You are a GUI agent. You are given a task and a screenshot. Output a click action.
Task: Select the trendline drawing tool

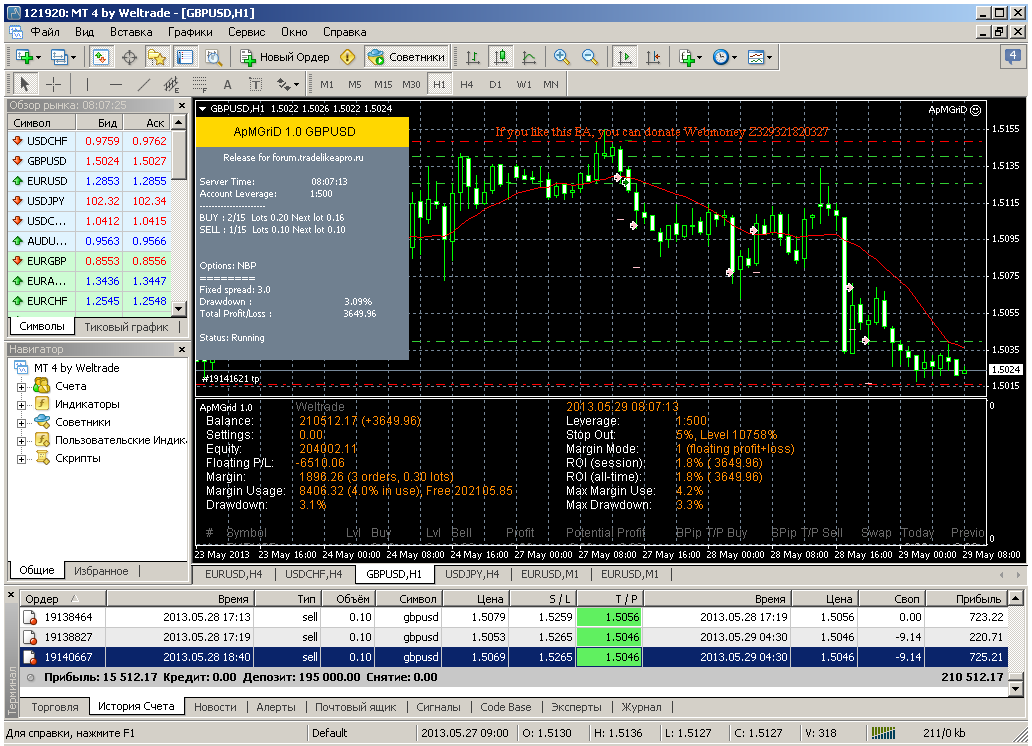(144, 84)
